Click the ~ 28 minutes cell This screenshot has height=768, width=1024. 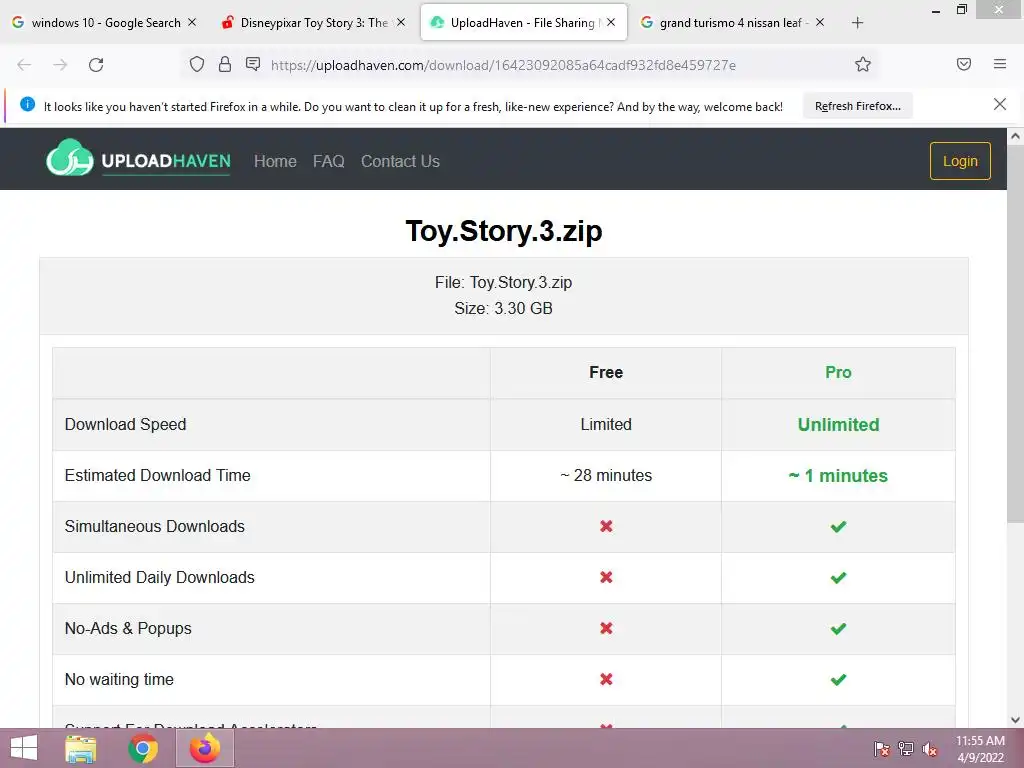pos(606,475)
